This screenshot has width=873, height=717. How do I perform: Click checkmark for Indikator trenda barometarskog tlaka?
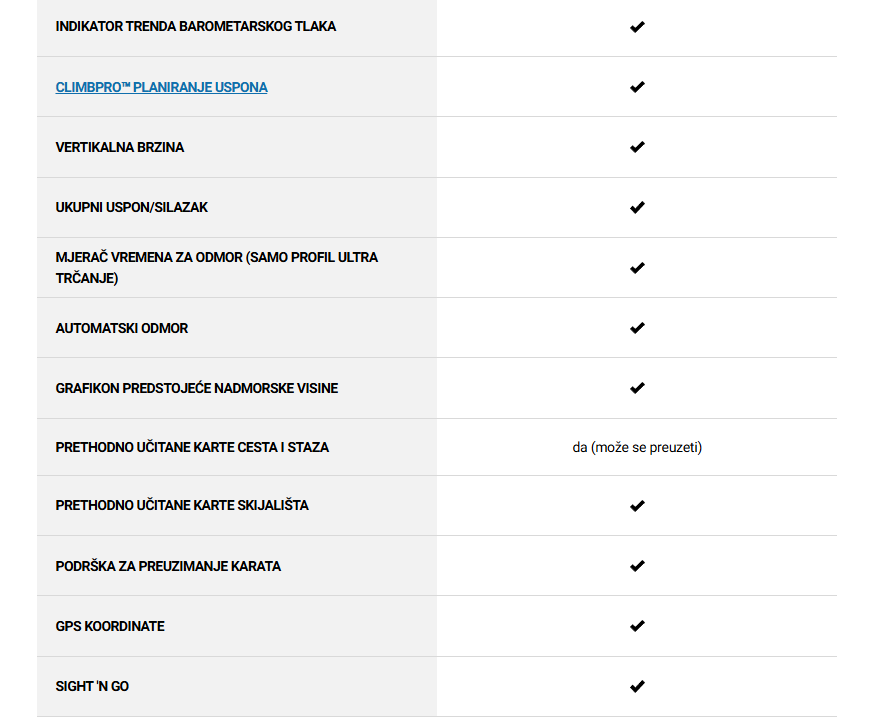pos(637,27)
